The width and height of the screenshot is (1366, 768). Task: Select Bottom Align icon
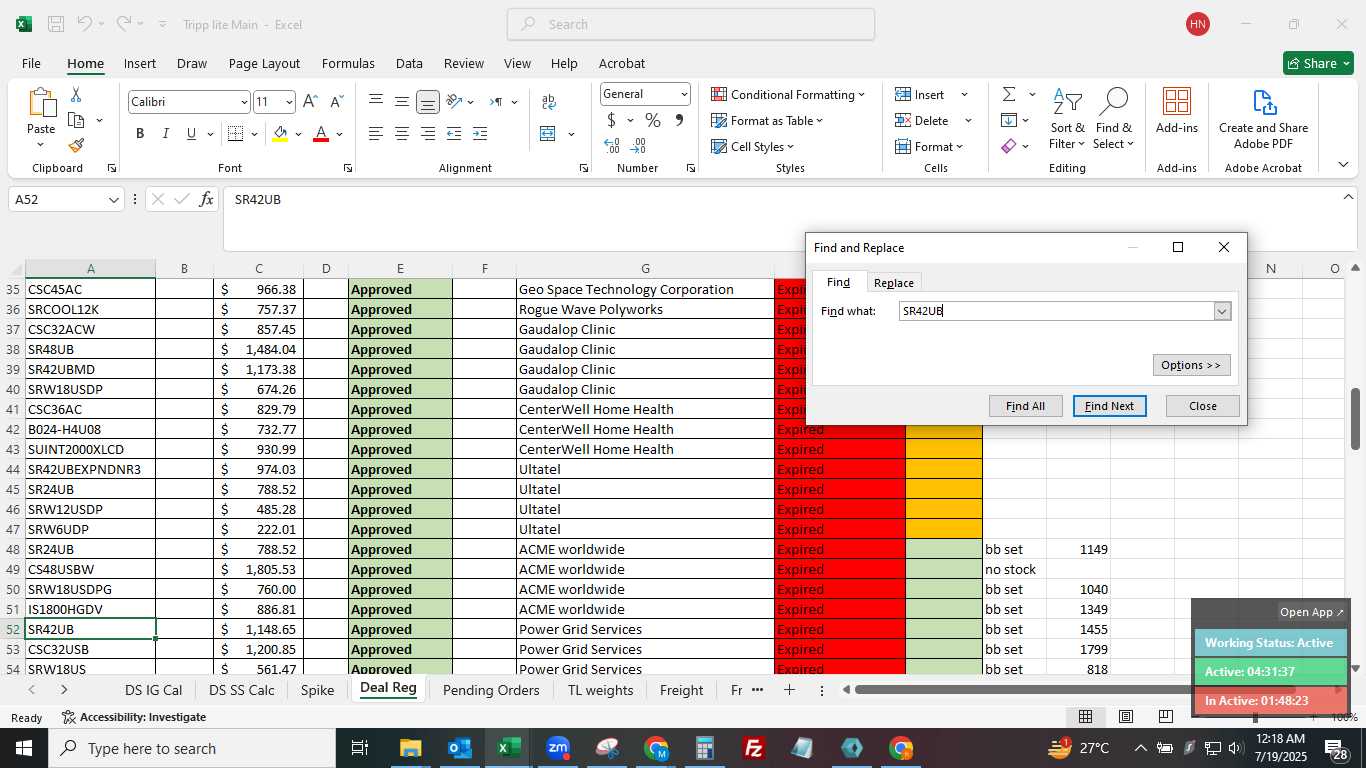tap(427, 102)
